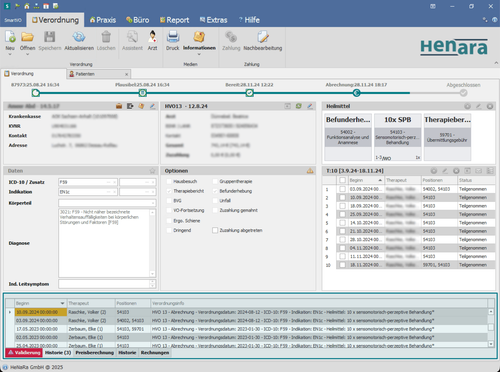Click the Plausibel step marker on progress bar

(x=143, y=93)
